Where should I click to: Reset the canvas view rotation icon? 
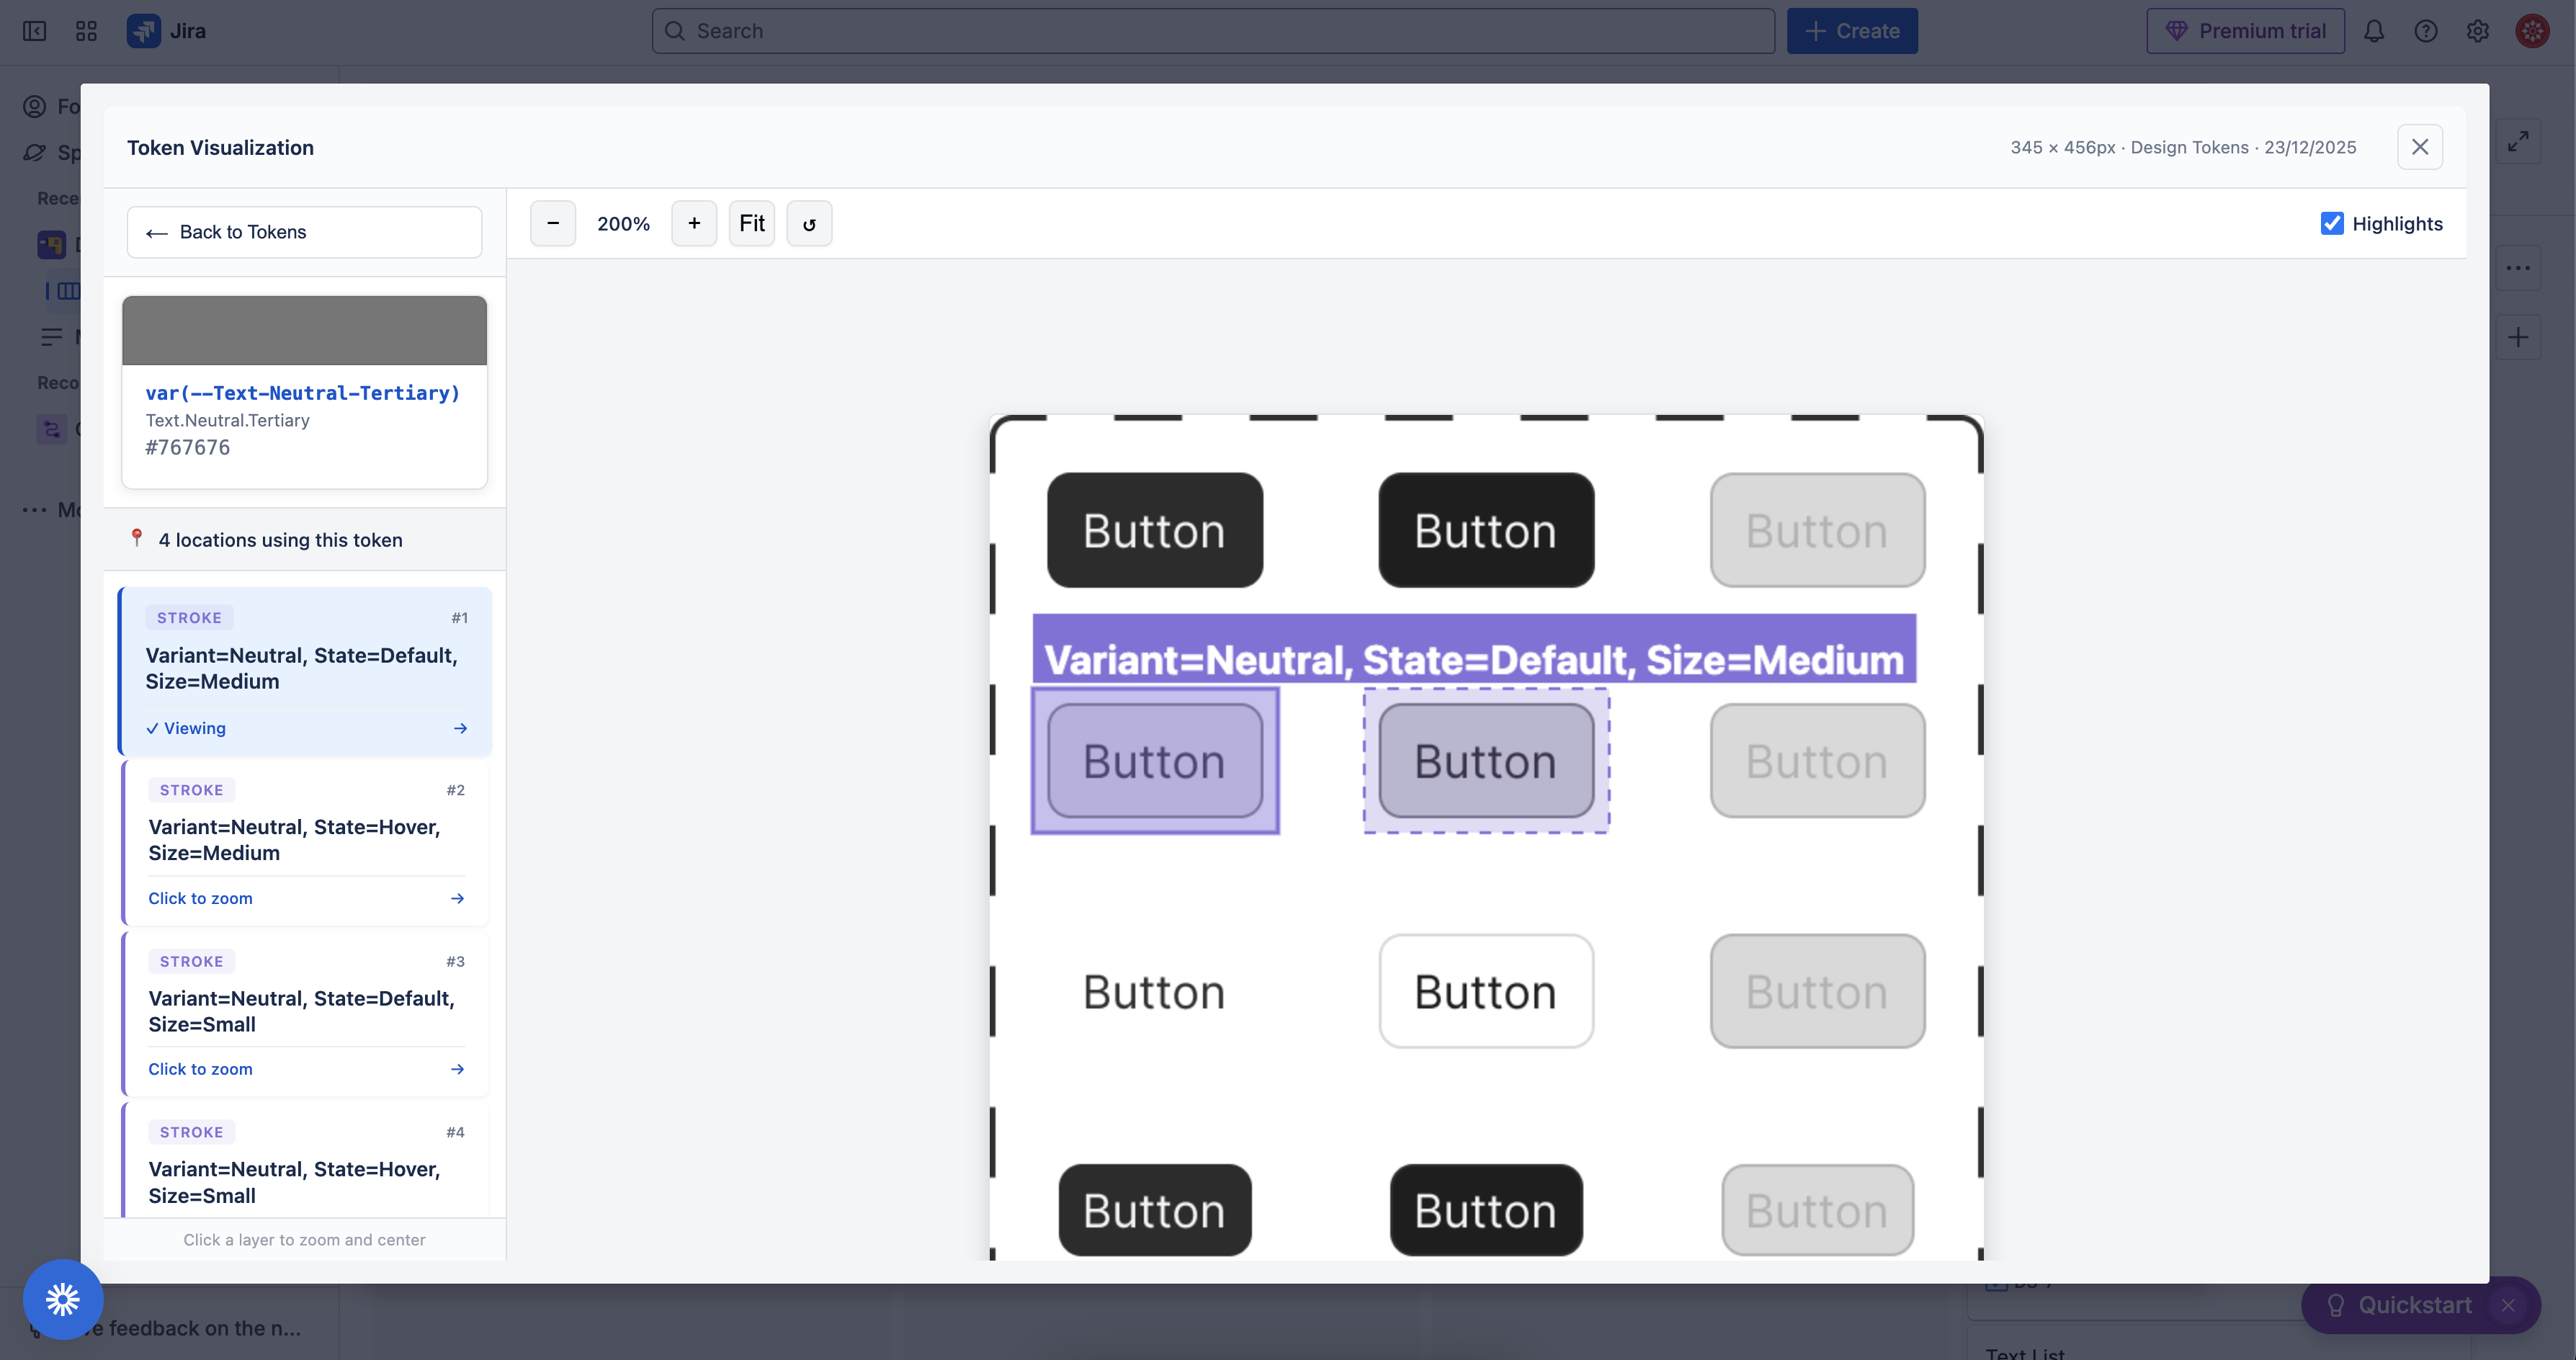click(809, 223)
